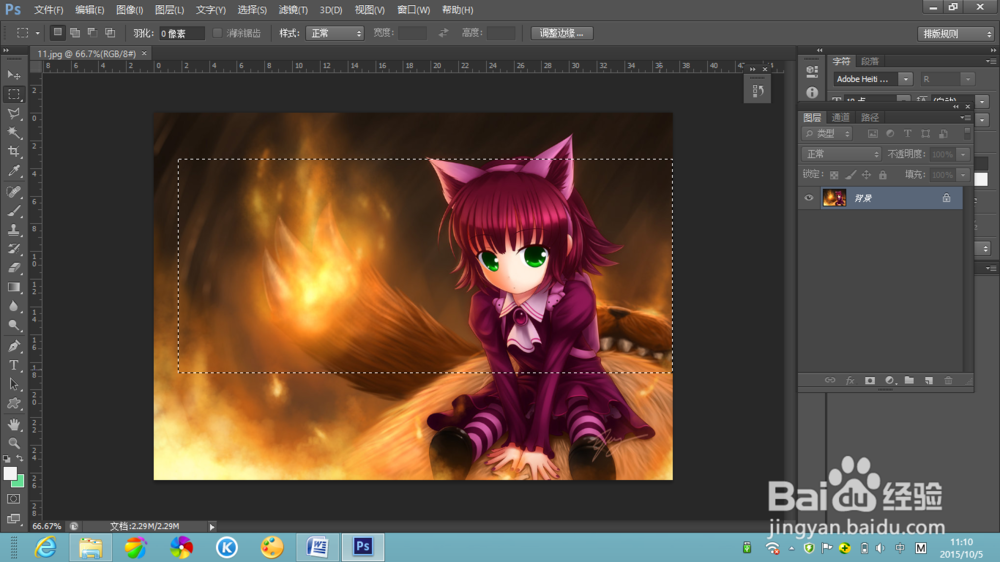Click the 调整边缘 button

[562, 33]
